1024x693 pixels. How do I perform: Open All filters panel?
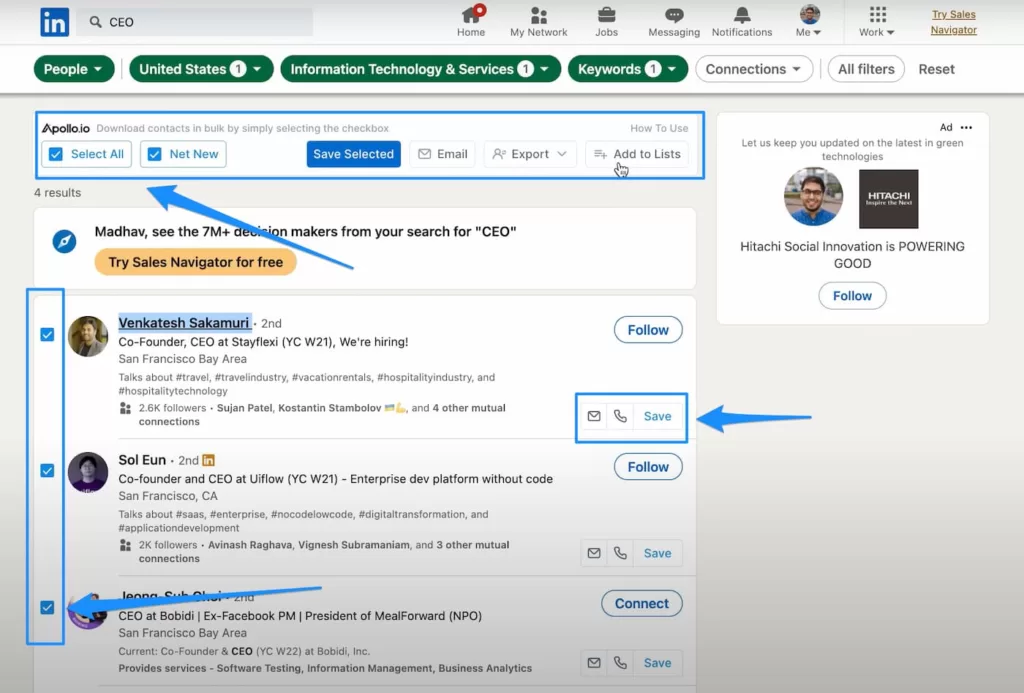(866, 69)
